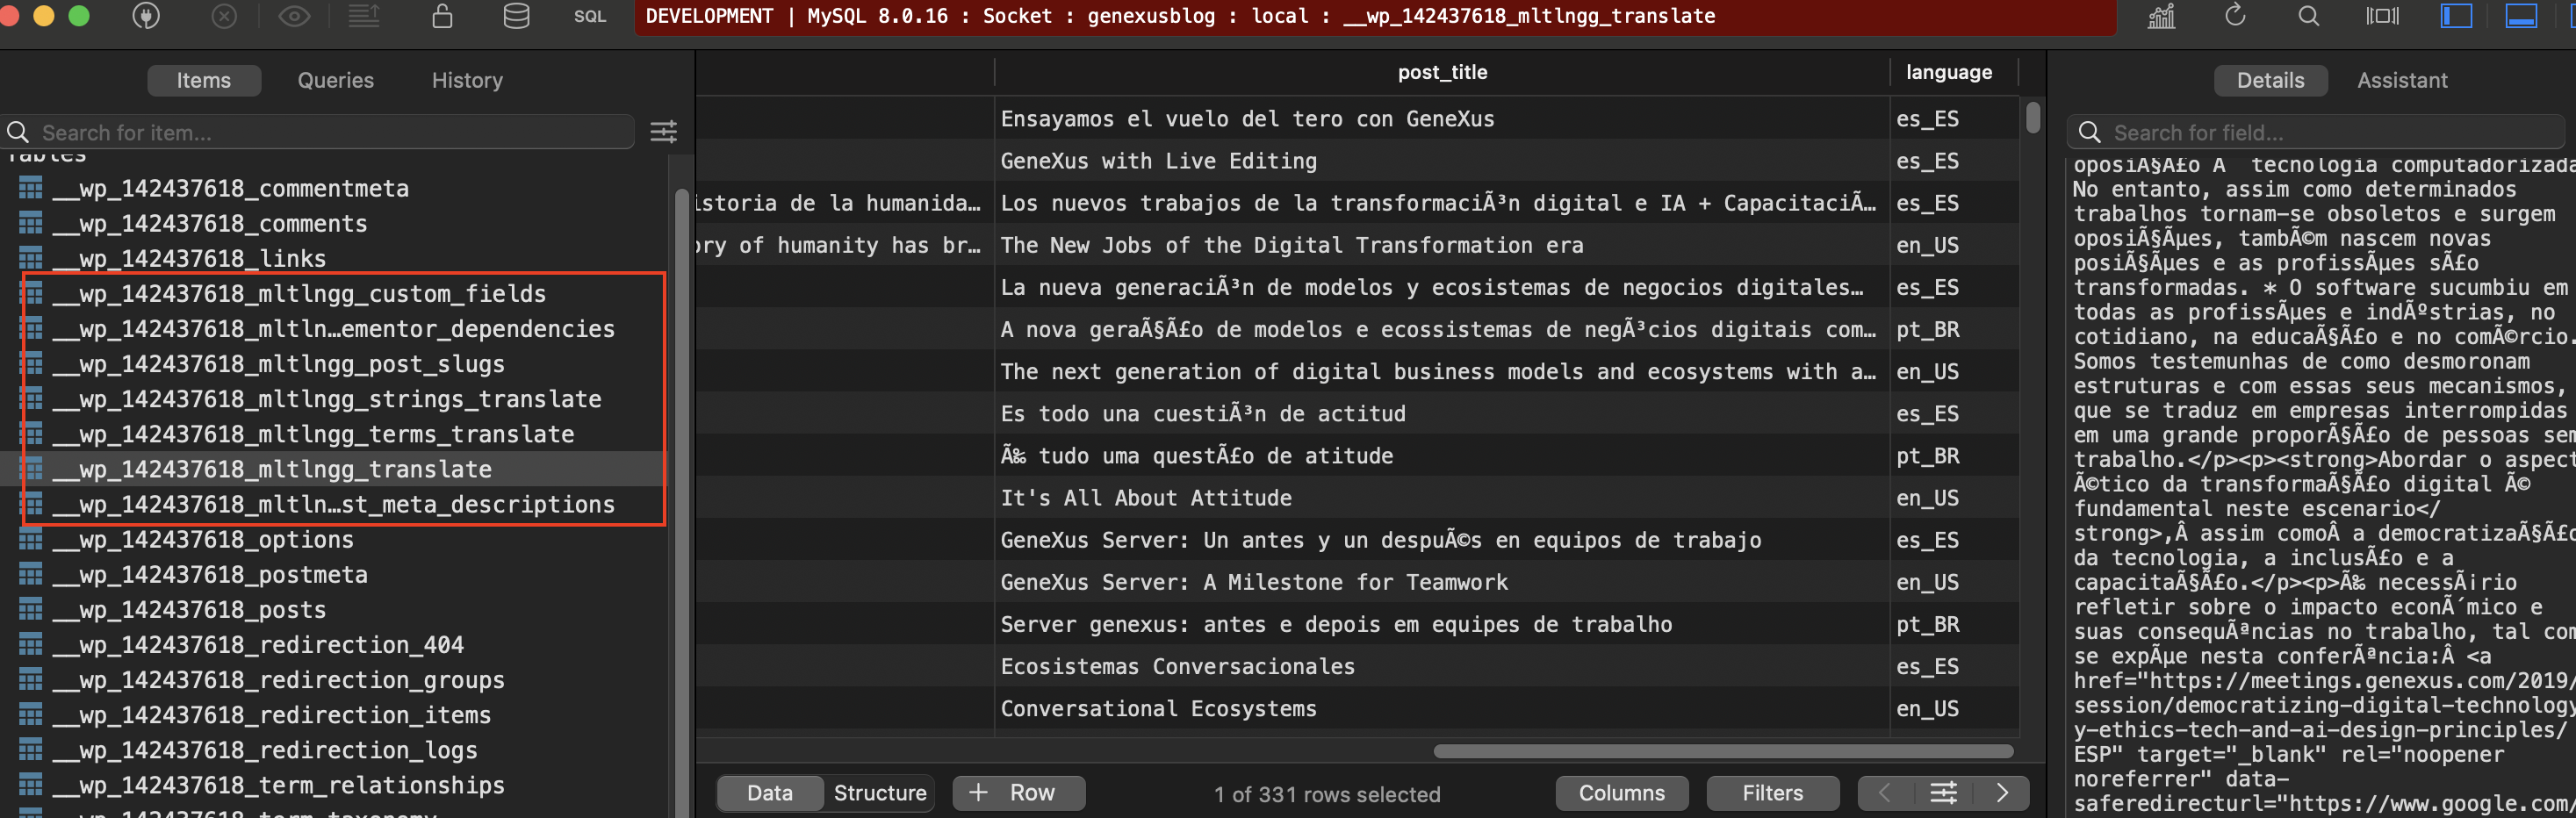Screen dimensions: 2576x818
Task: Click the magnifier search icon in toolbar
Action: (2308, 16)
